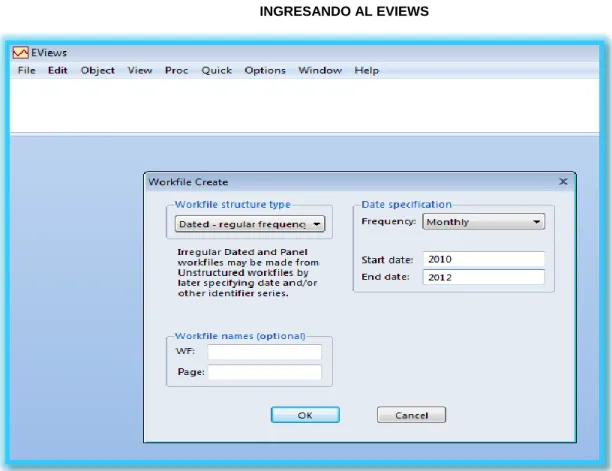Click the 'Workfile Create' dialog title
Screen dimensions: 612x471
click(188, 182)
